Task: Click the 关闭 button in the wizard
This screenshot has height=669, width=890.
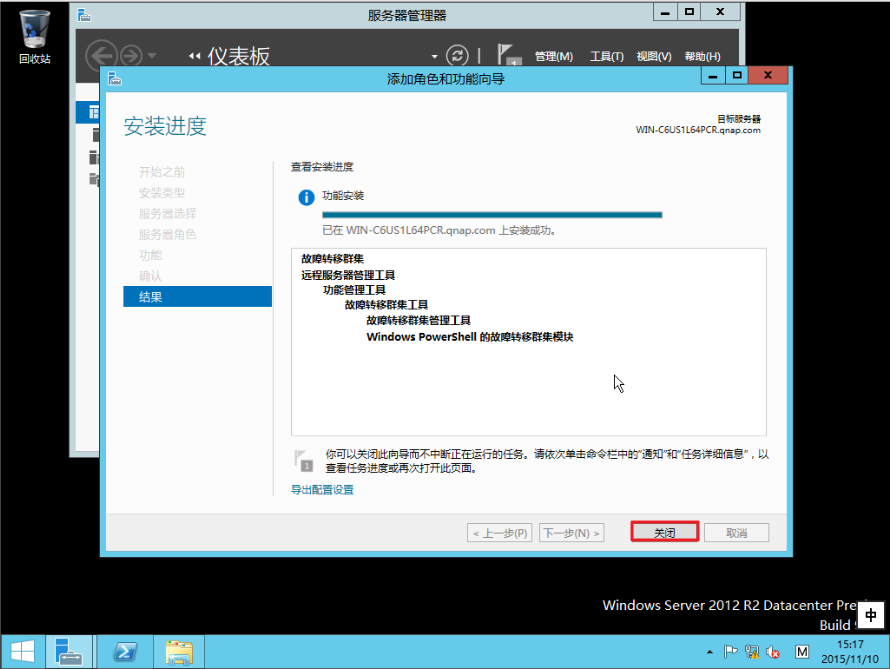Action: [664, 532]
